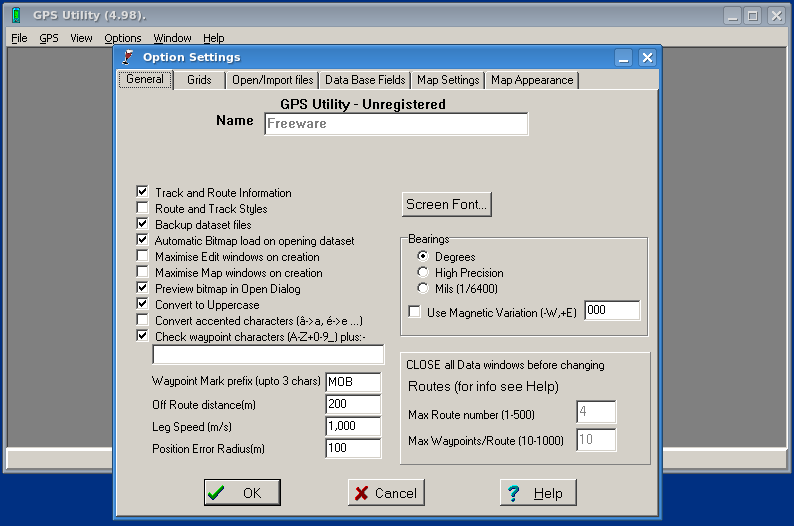Open the File menu
This screenshot has height=526, width=794.
[19, 38]
